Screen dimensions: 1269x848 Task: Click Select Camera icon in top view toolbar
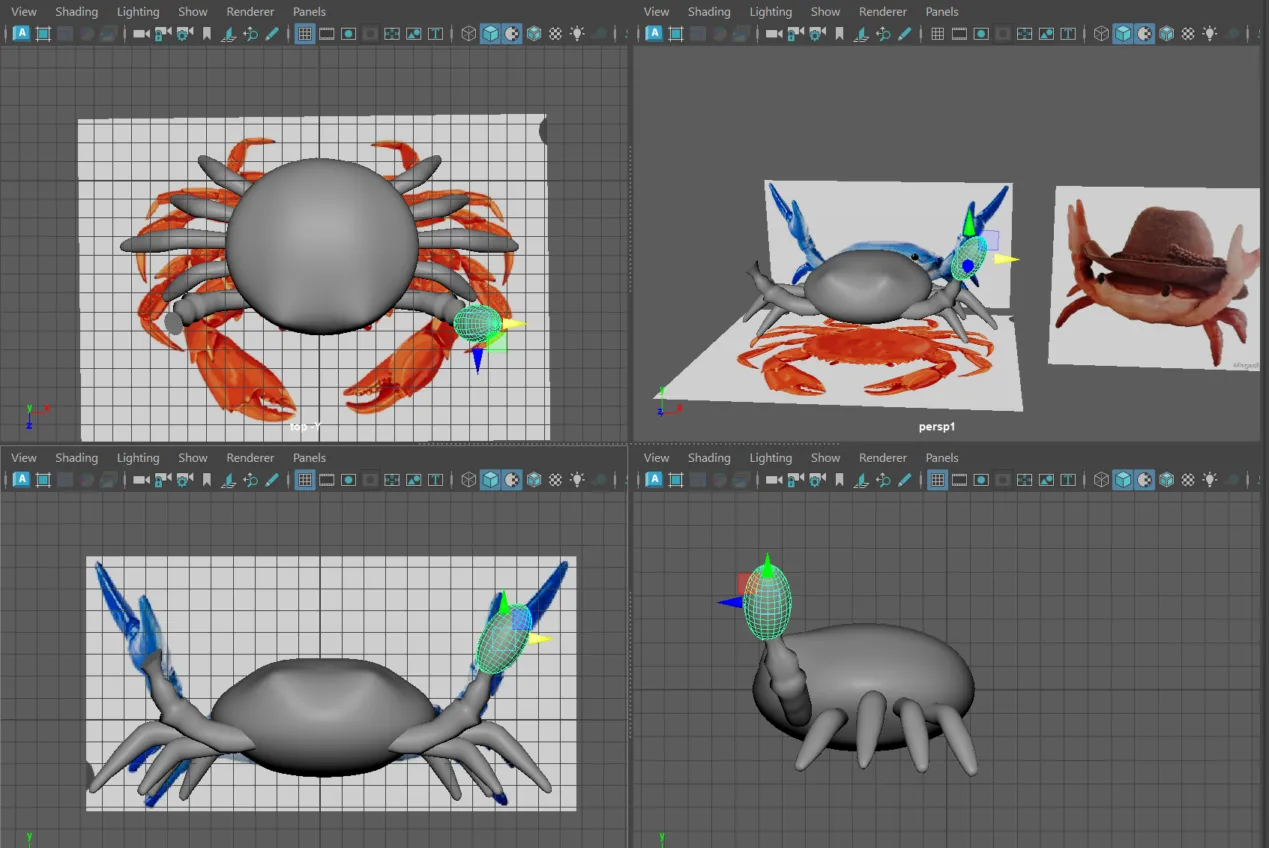point(141,33)
